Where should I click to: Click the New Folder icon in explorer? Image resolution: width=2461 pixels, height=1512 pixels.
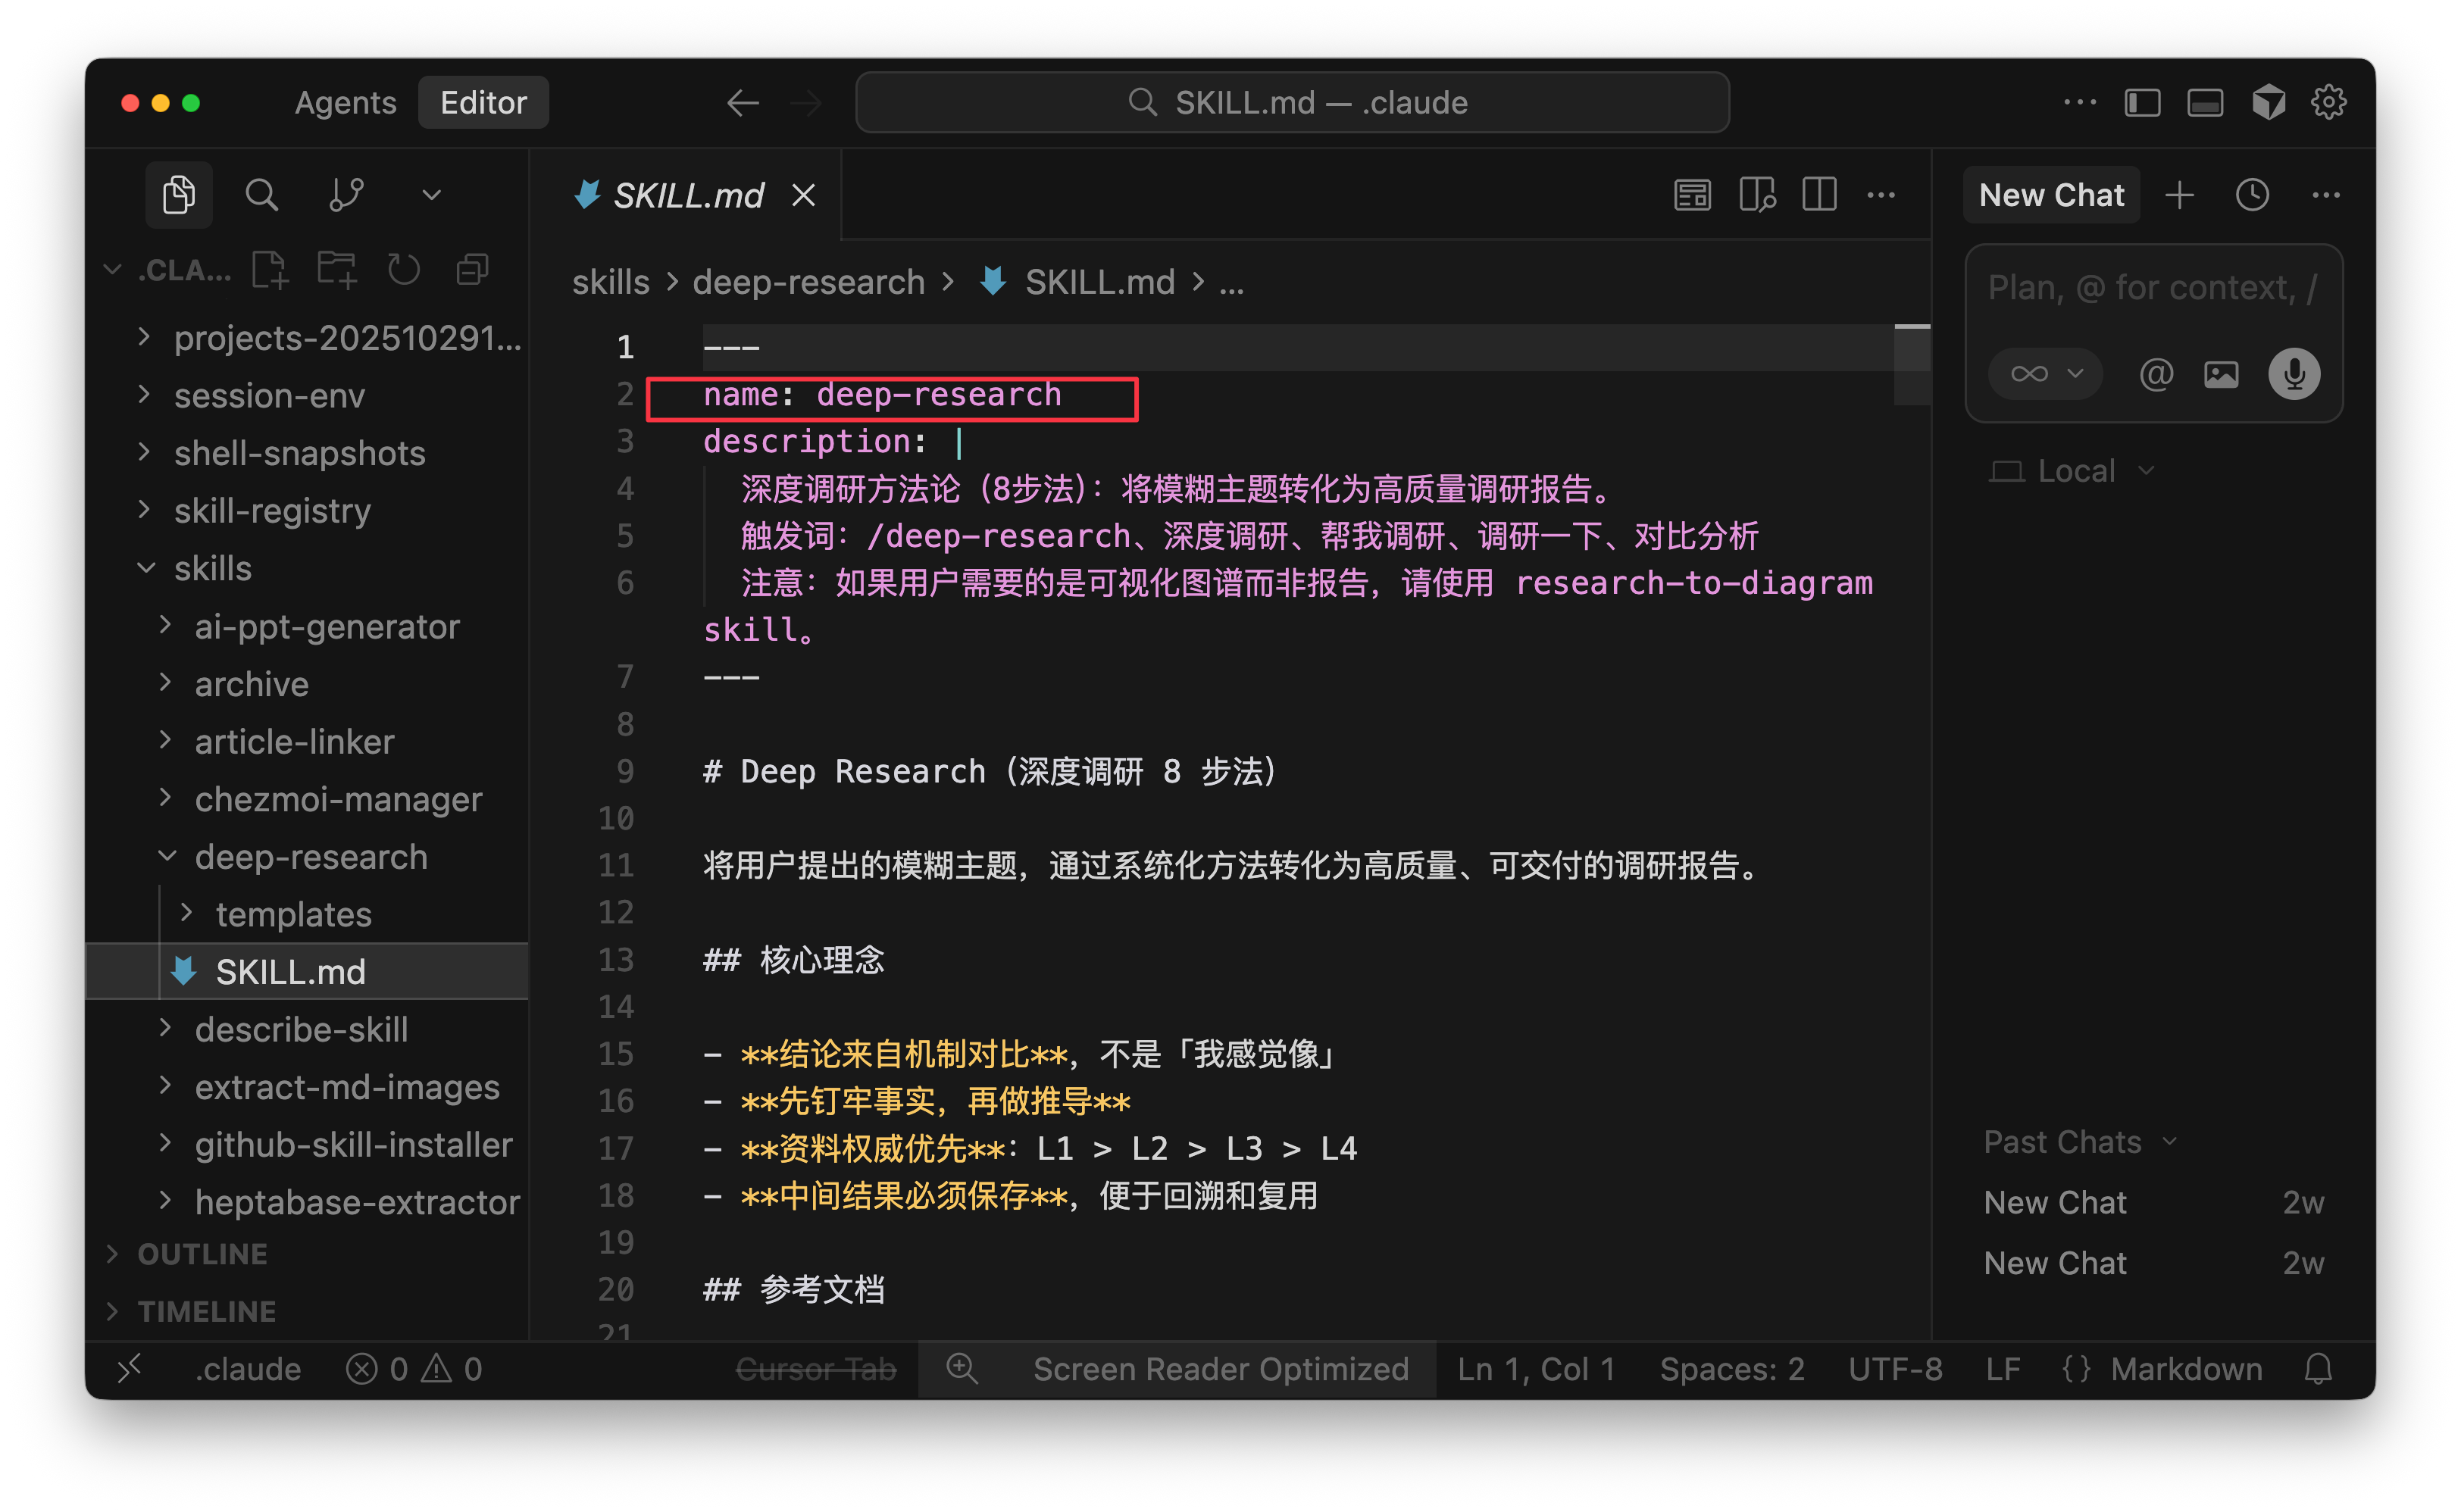coord(337,269)
